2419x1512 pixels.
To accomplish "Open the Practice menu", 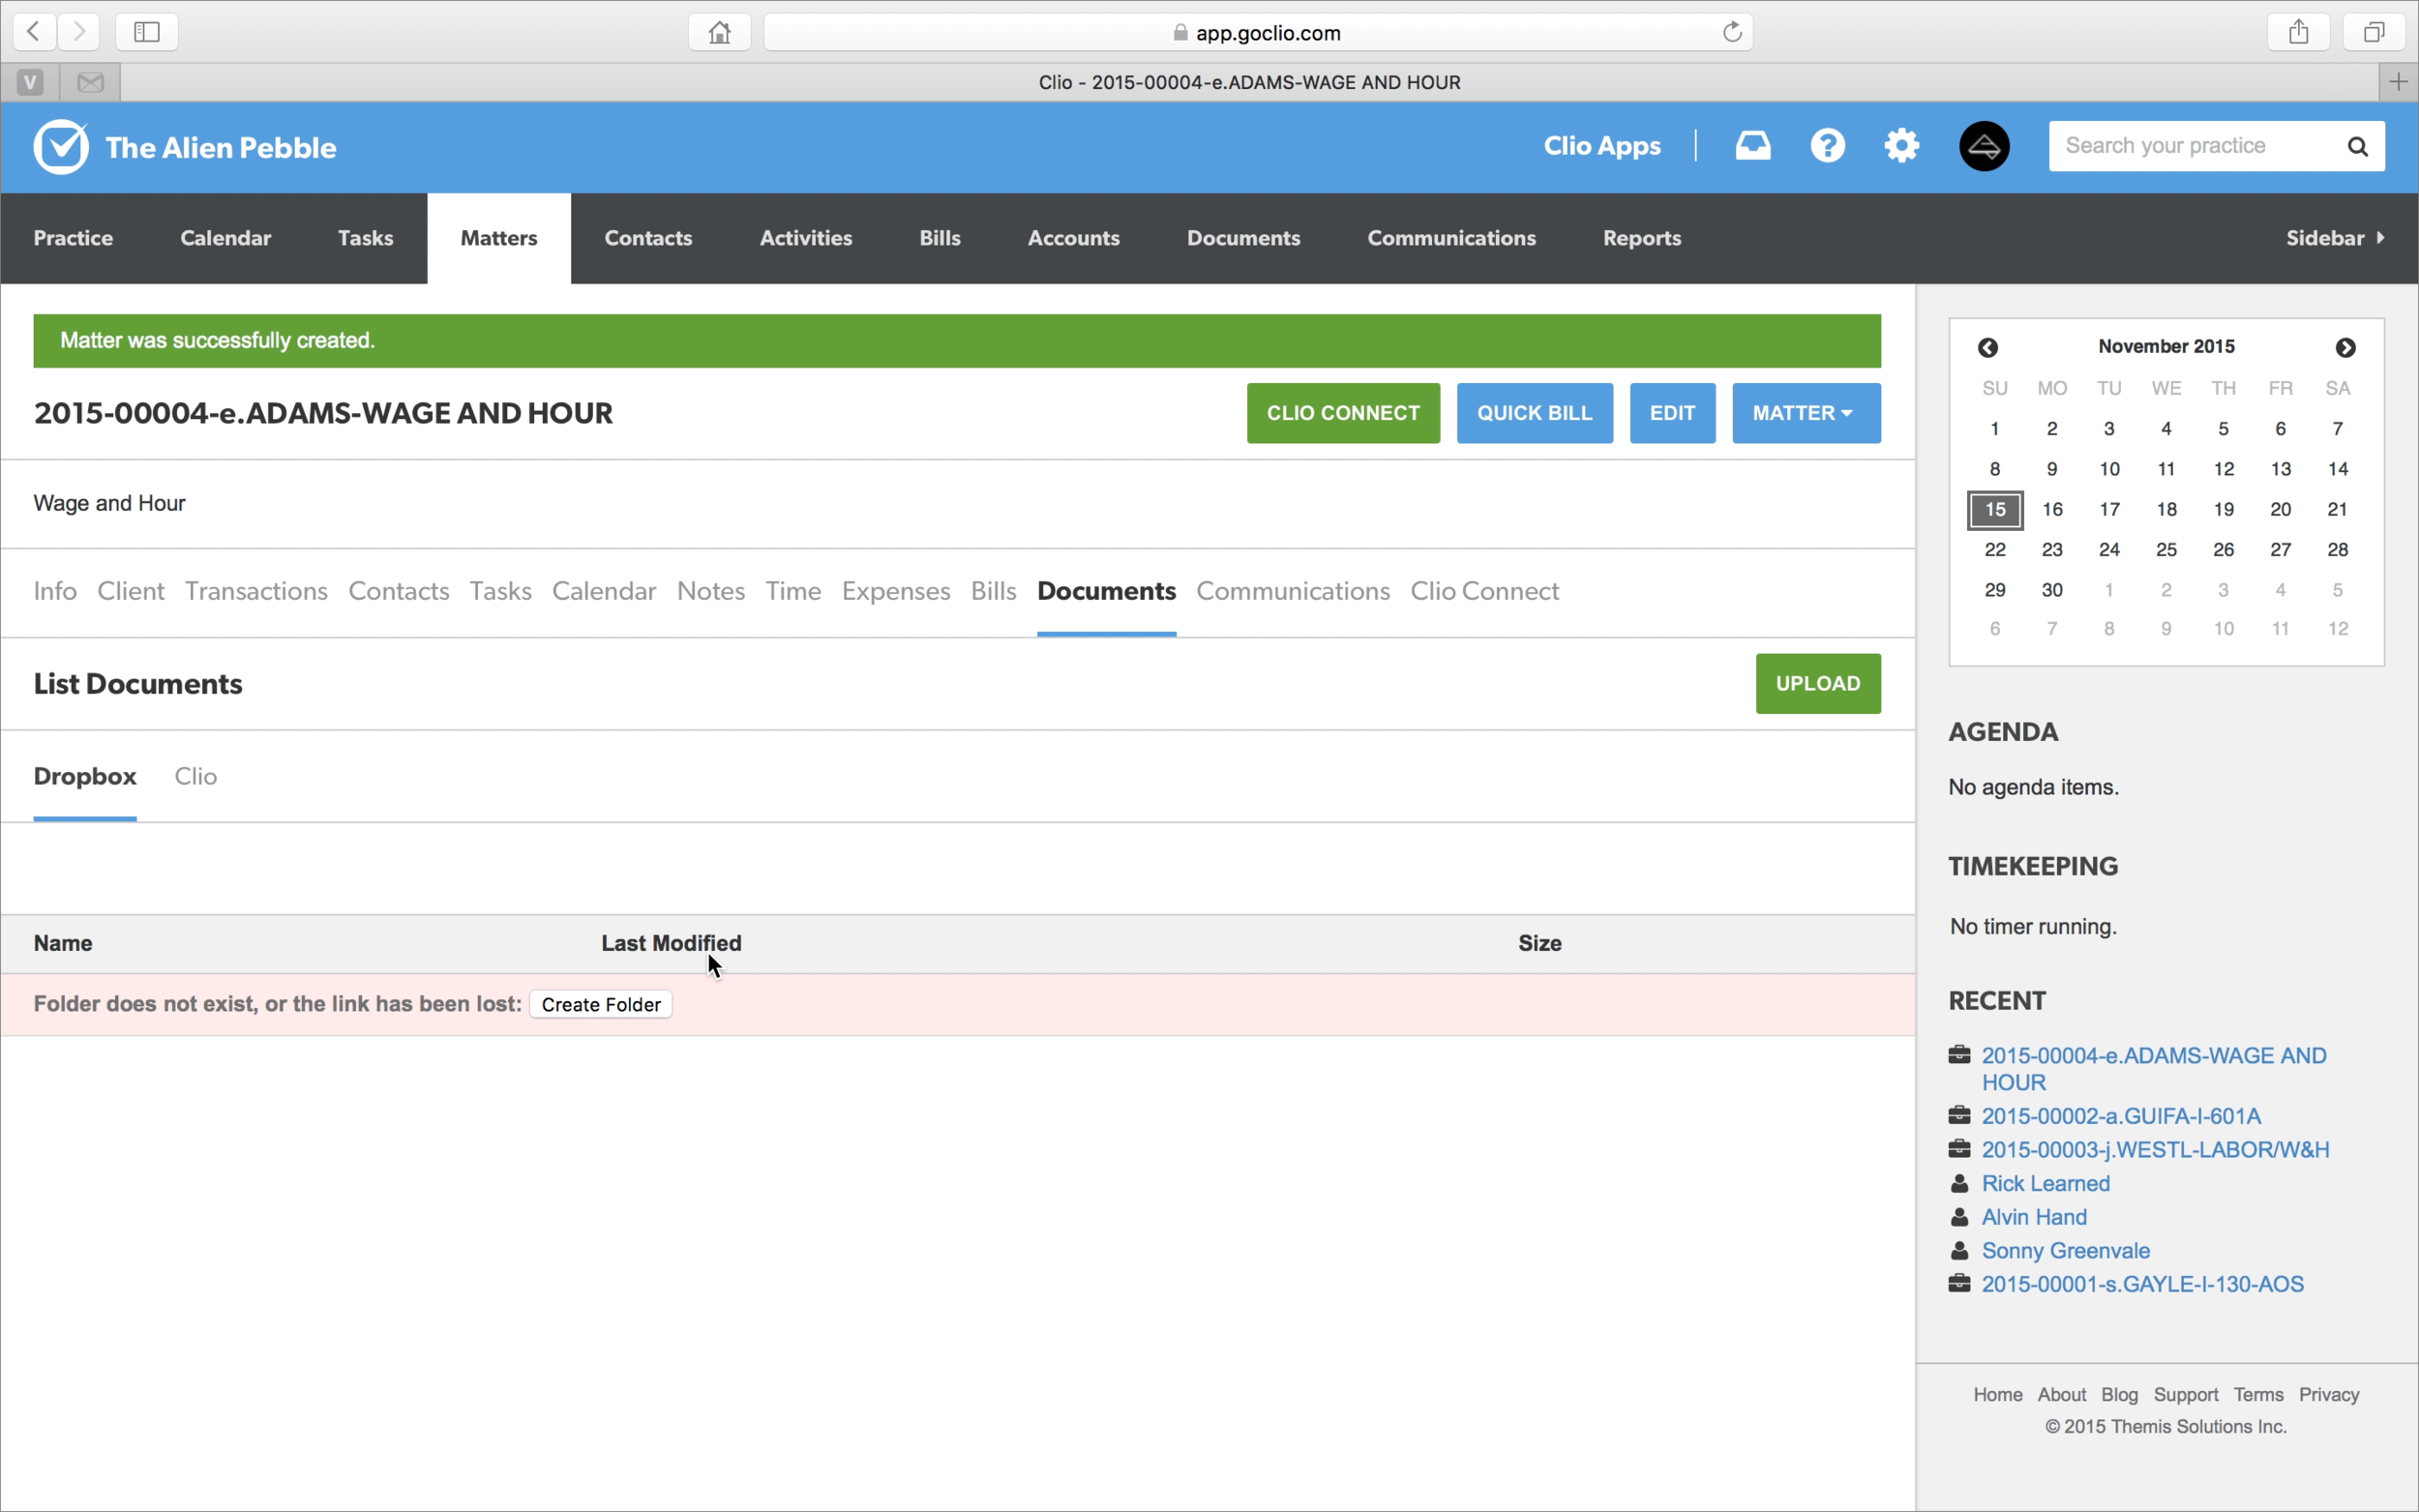I will click(73, 238).
